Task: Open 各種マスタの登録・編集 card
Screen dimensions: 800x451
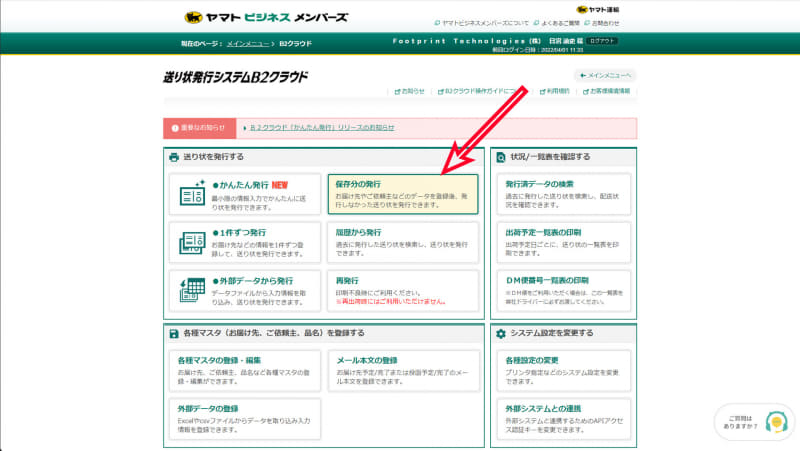Action: pos(245,370)
